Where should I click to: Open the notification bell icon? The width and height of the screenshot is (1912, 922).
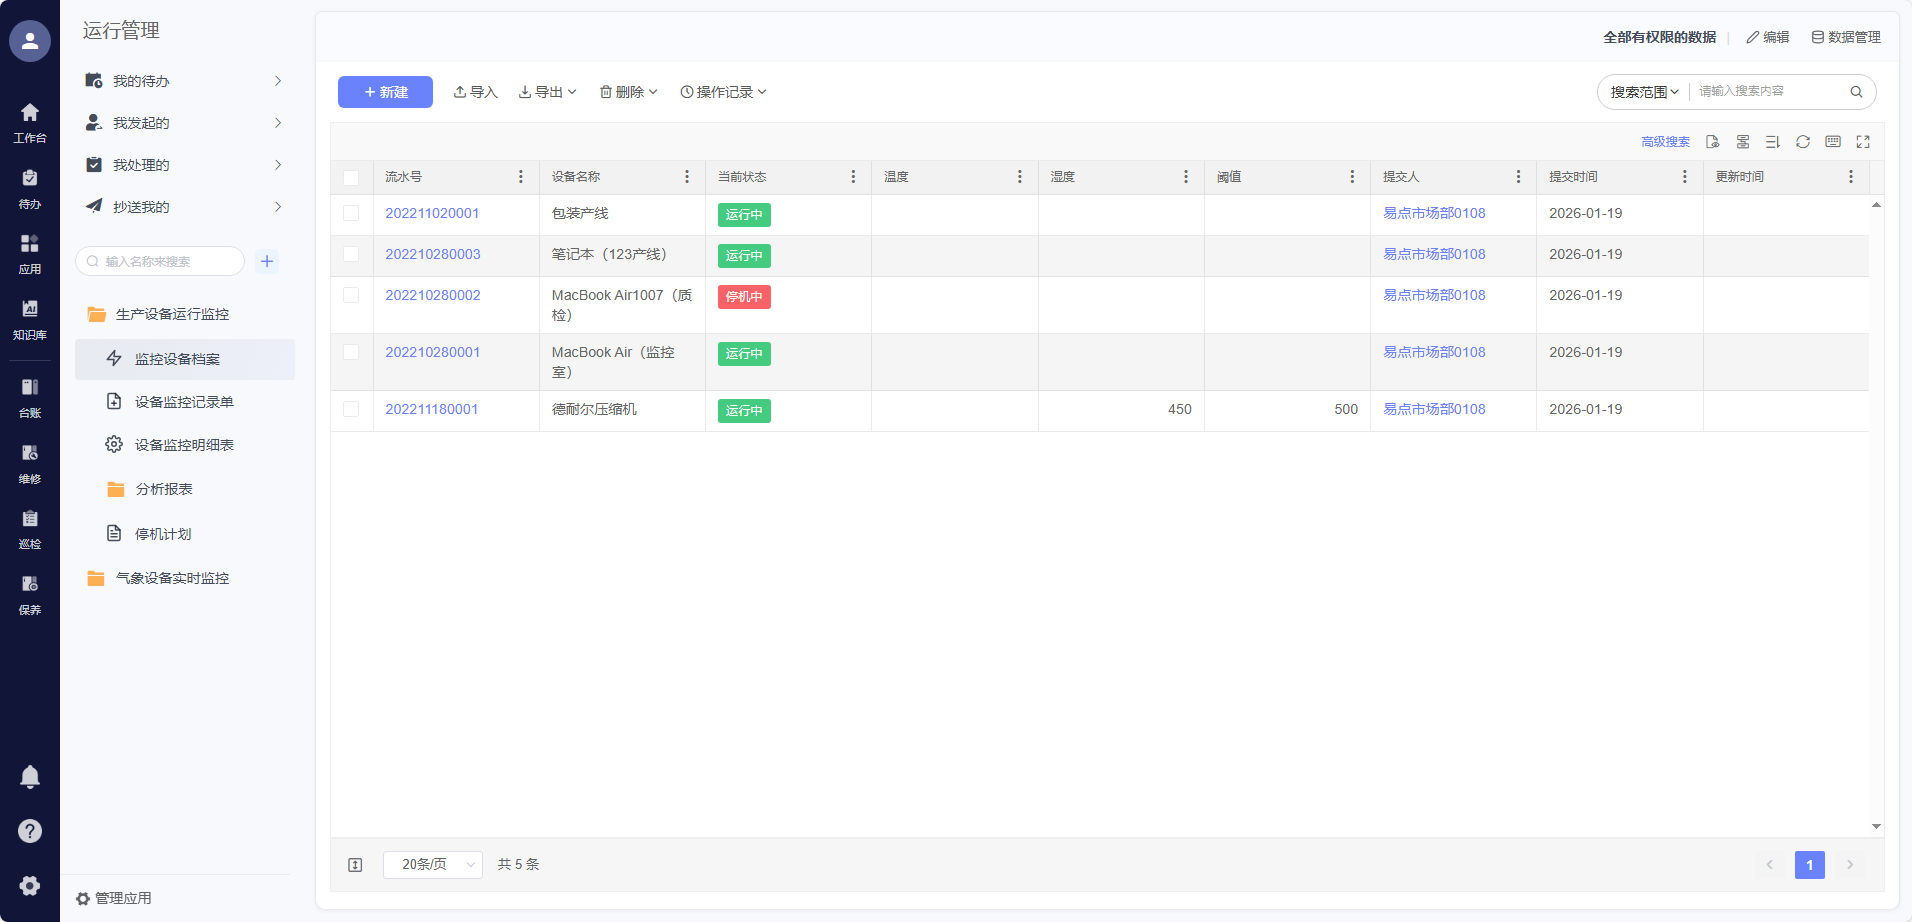[x=30, y=777]
